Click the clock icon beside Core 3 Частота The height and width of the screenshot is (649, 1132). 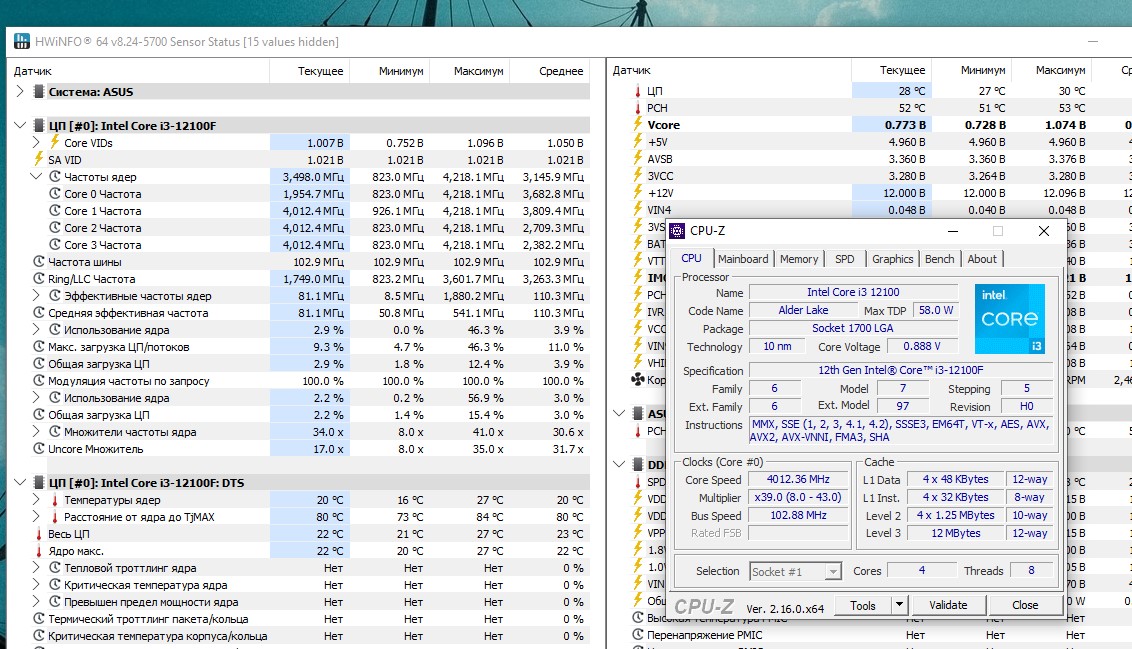tap(54, 245)
